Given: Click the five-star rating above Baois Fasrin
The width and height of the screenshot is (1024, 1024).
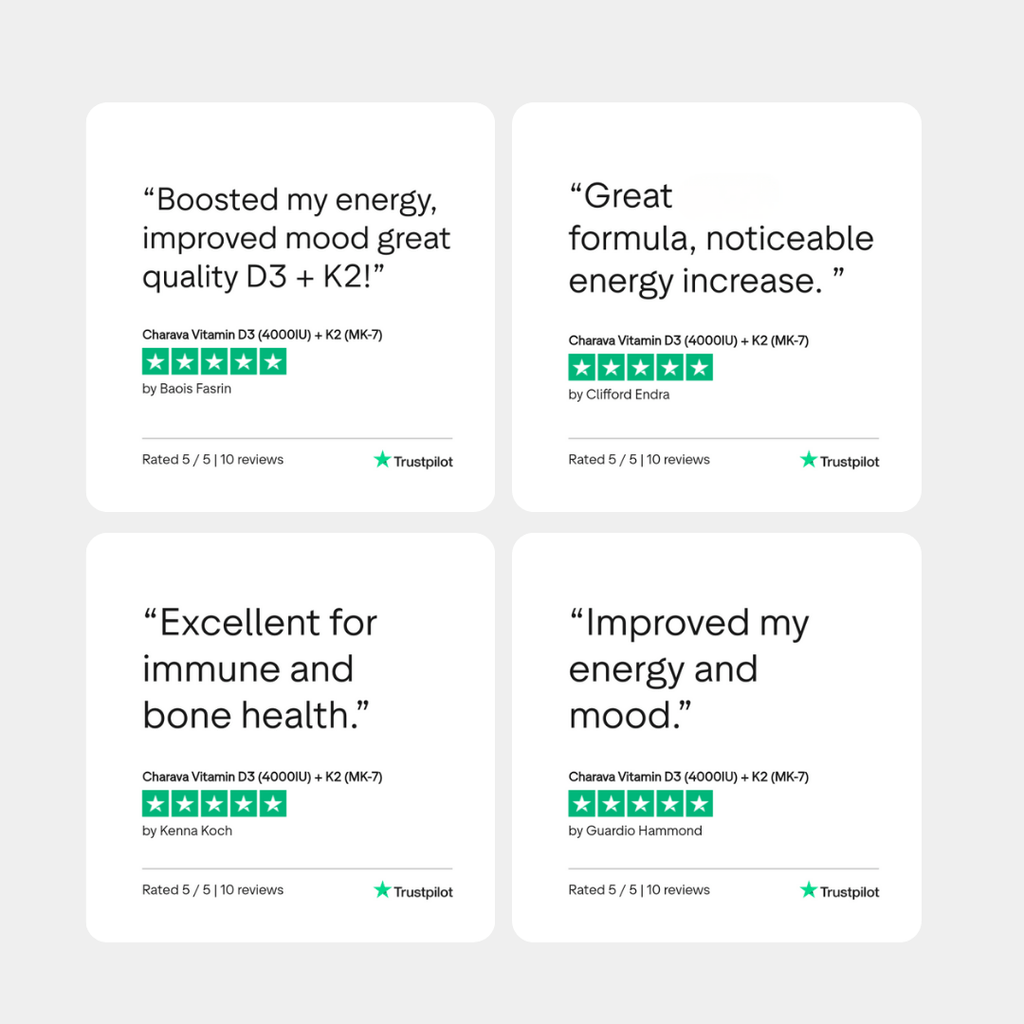Looking at the screenshot, I should coord(214,362).
